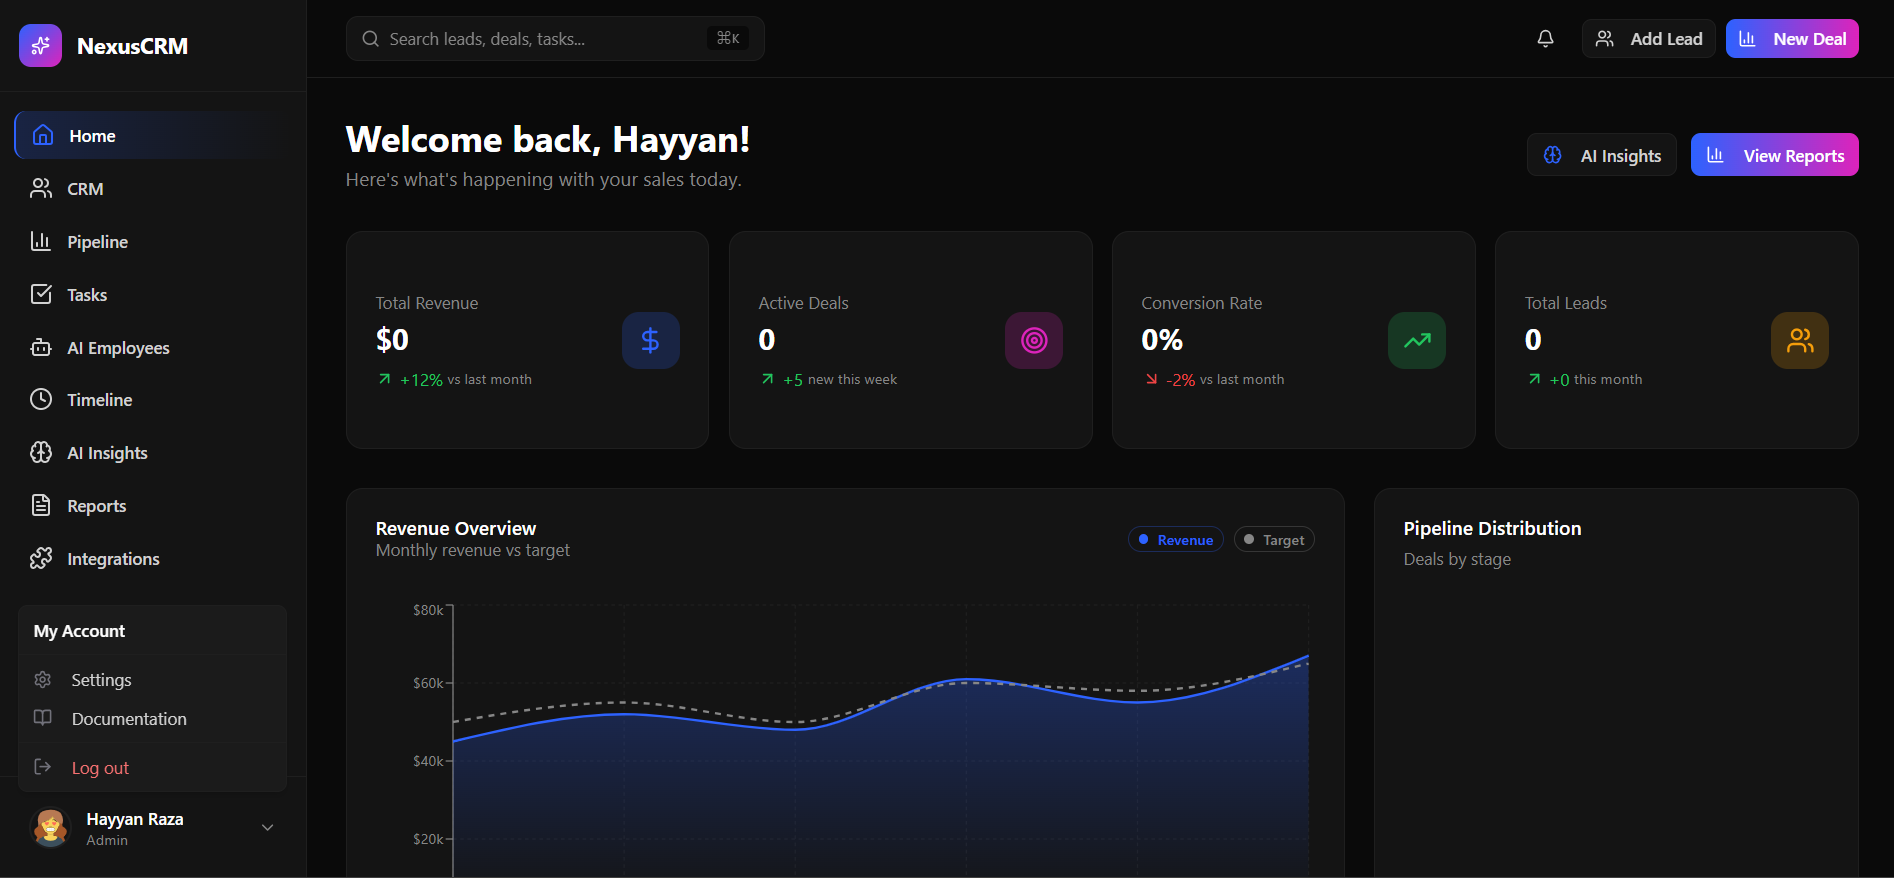Open the Documentation link
This screenshot has width=1894, height=878.
[x=152, y=718]
